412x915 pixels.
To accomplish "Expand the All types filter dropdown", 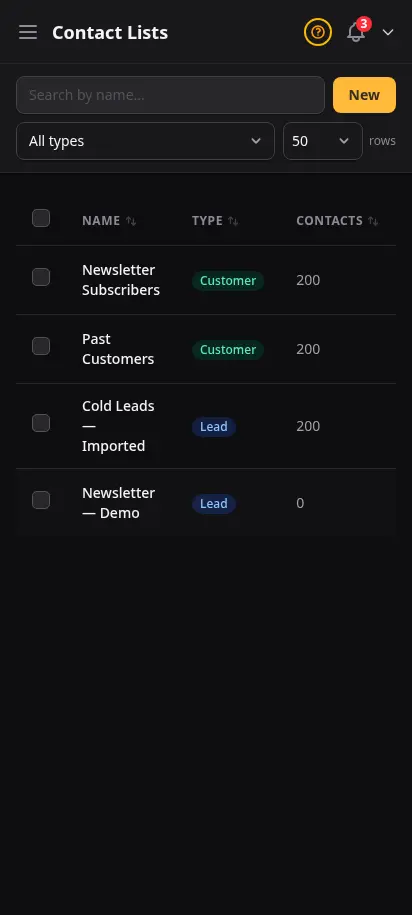I will (x=145, y=141).
